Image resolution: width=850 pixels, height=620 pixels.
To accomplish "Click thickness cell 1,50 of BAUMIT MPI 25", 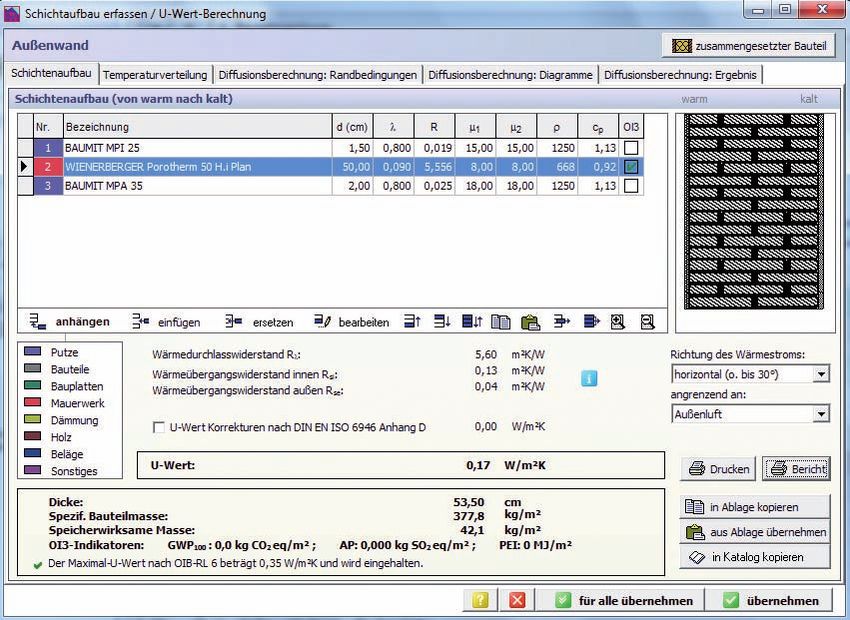I will (352, 148).
